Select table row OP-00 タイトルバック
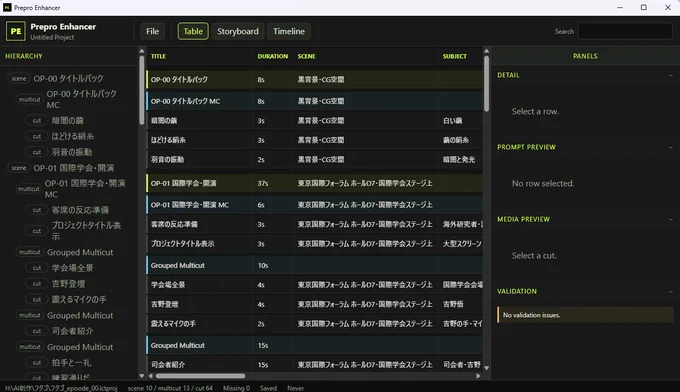 click(314, 79)
